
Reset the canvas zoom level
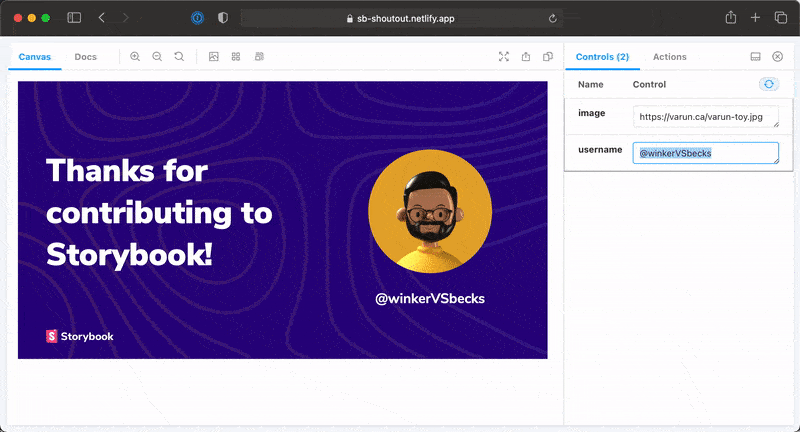tap(179, 57)
